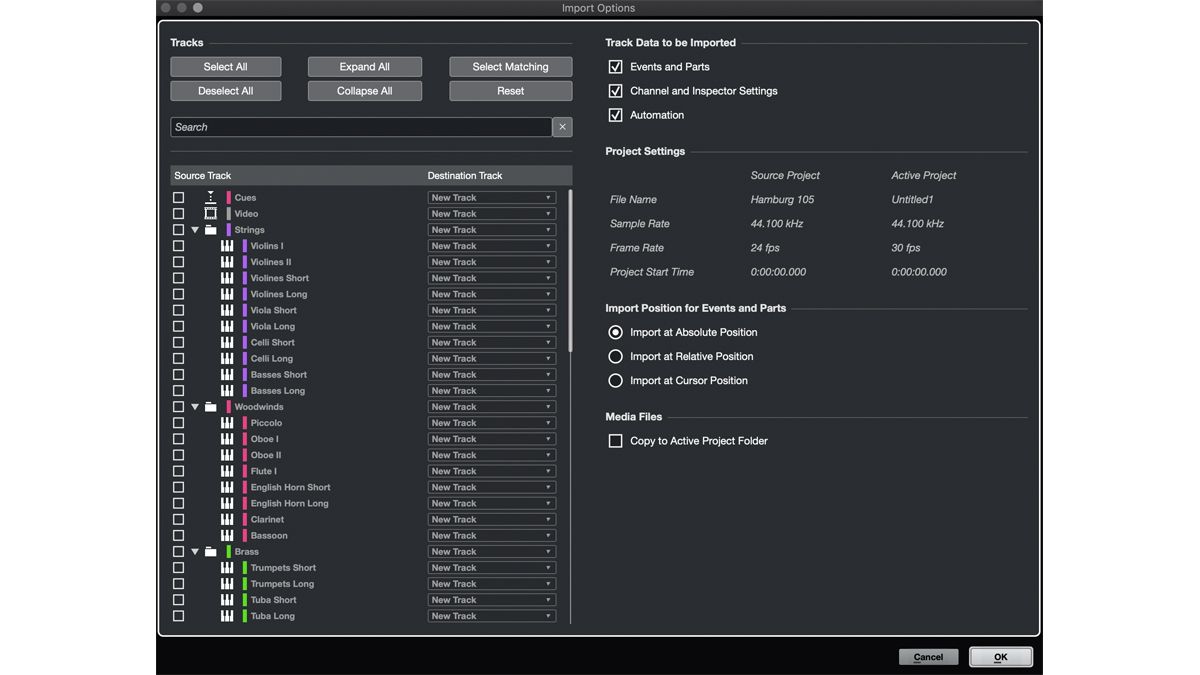Click the pink color strip of Woodwinds
Image resolution: width=1200 pixels, height=675 pixels.
pyautogui.click(x=228, y=407)
